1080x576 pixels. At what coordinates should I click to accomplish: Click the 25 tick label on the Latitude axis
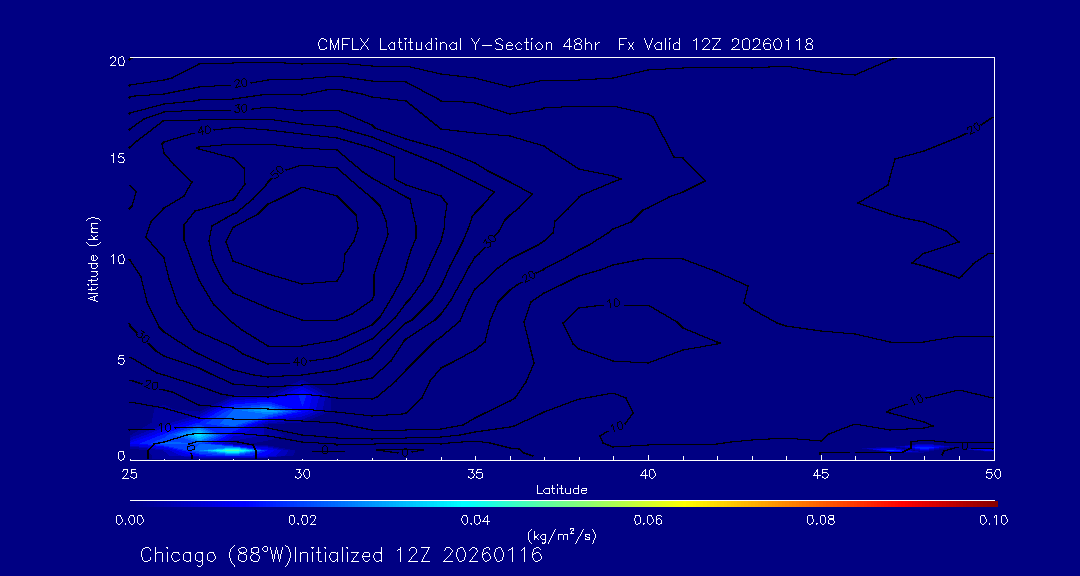pos(129,472)
